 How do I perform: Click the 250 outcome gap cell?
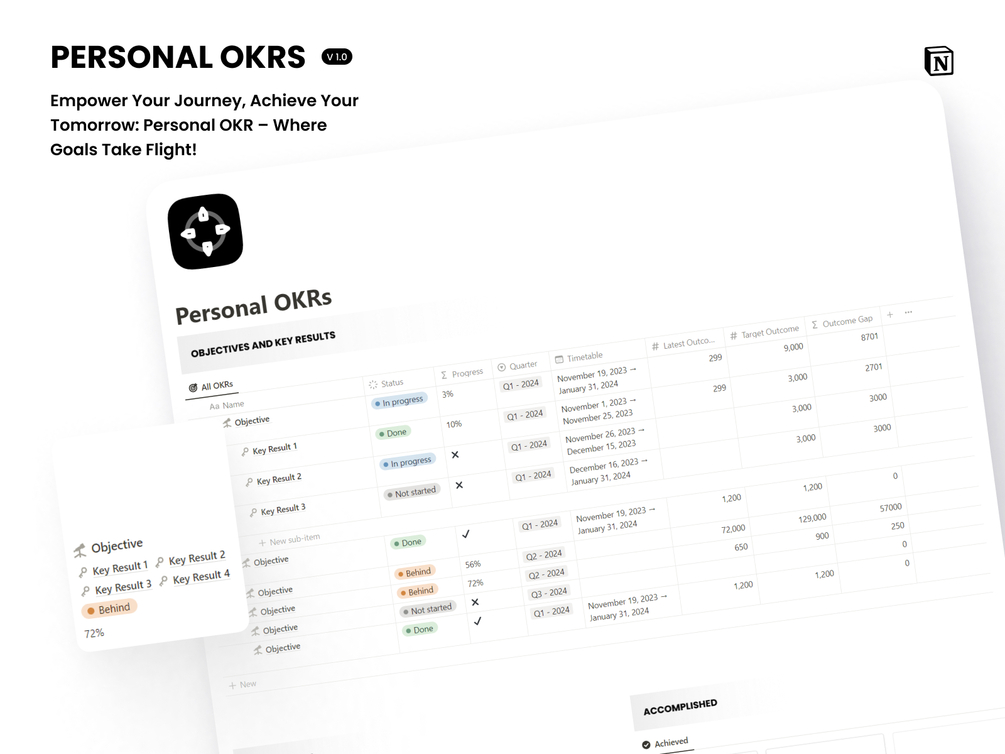pos(897,526)
